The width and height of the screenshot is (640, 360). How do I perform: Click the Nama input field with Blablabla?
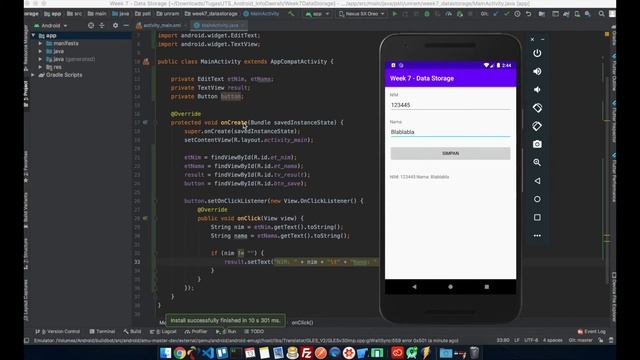coord(450,132)
